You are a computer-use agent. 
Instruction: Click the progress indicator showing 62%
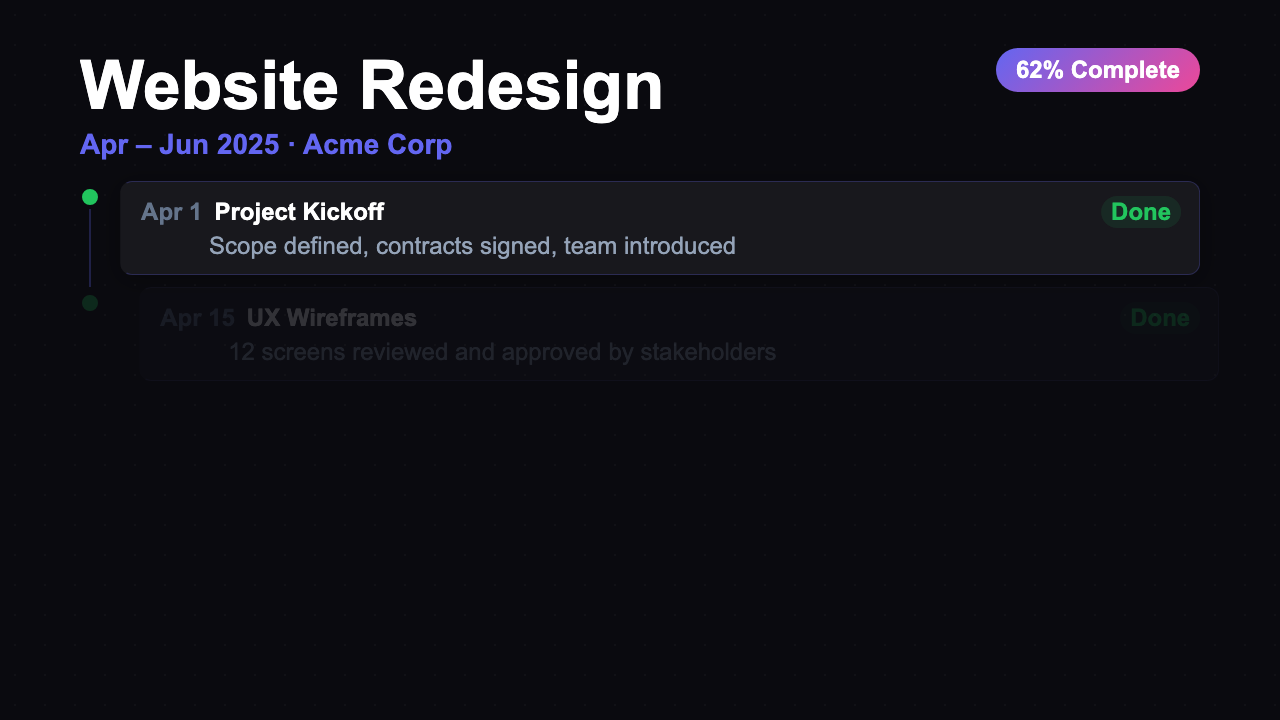1097,70
